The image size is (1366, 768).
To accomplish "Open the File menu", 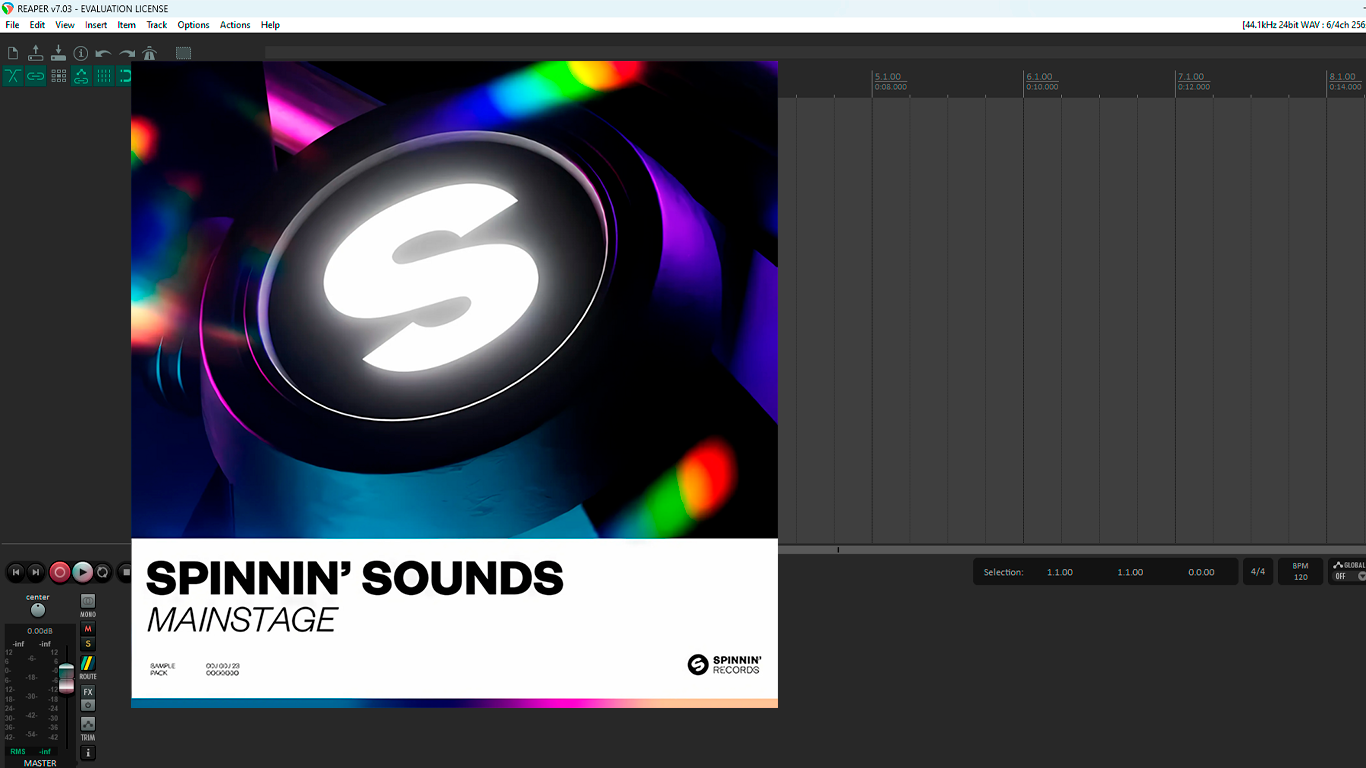I will tap(12, 25).
